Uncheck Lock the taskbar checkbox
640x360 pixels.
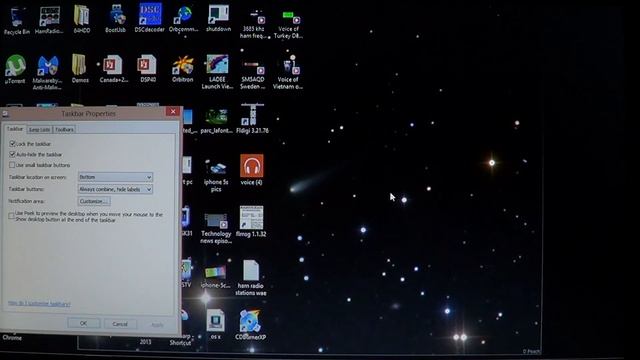click(x=12, y=144)
